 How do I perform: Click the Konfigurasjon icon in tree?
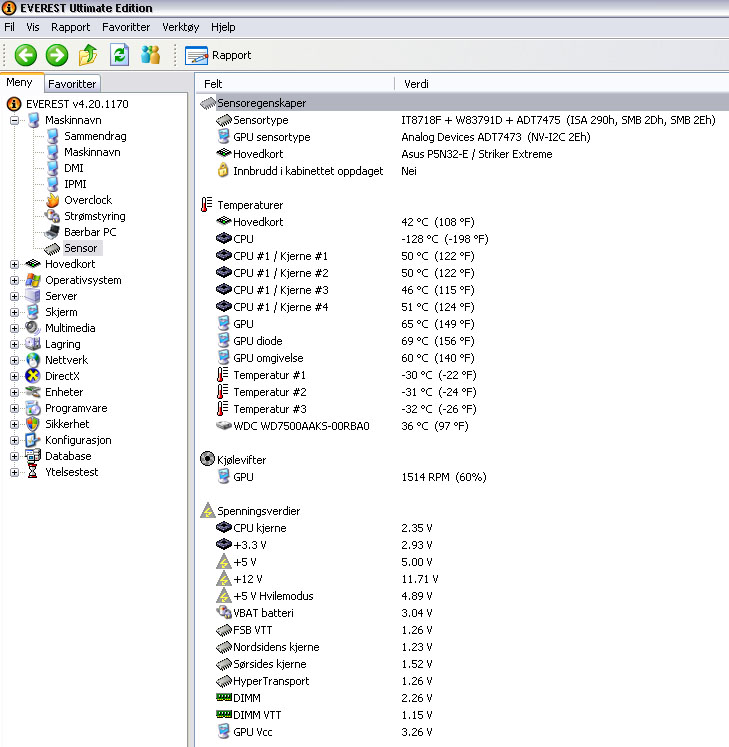tap(32, 440)
